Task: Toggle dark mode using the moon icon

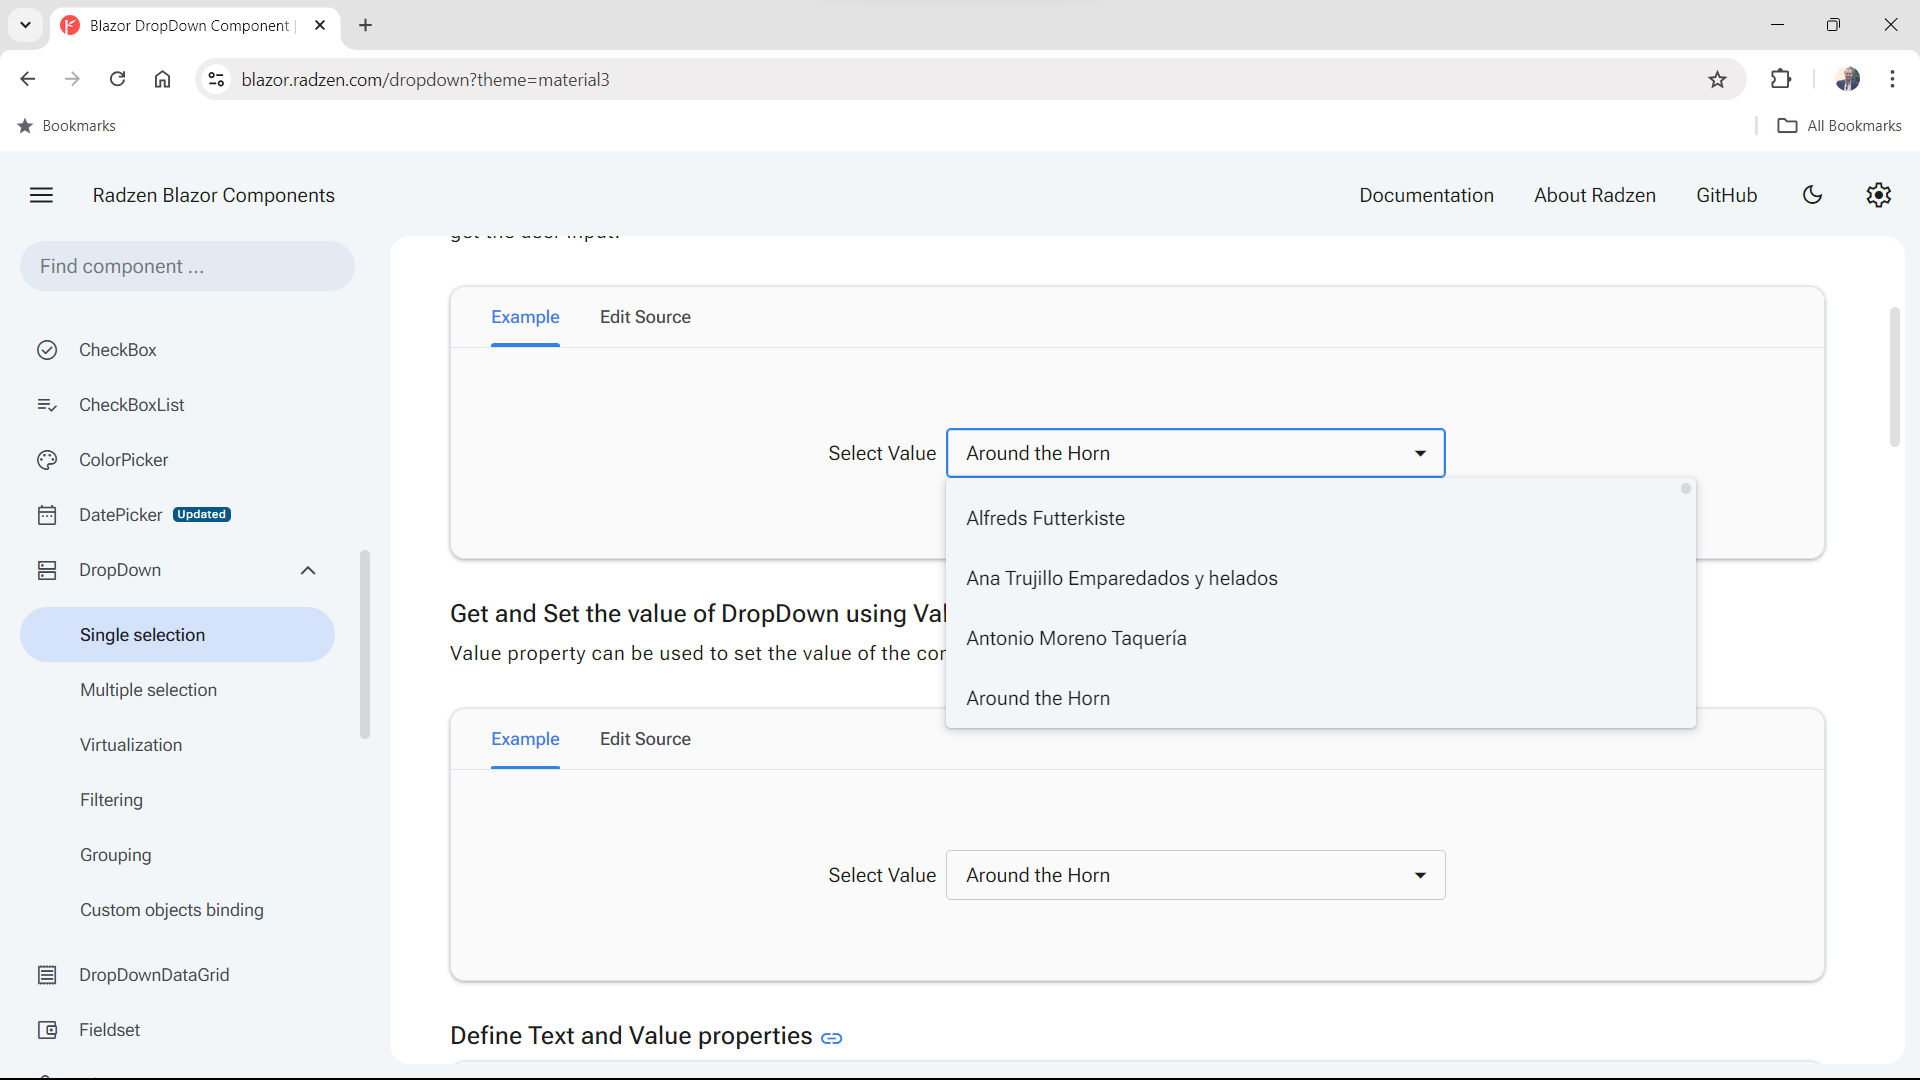Action: pos(1813,195)
